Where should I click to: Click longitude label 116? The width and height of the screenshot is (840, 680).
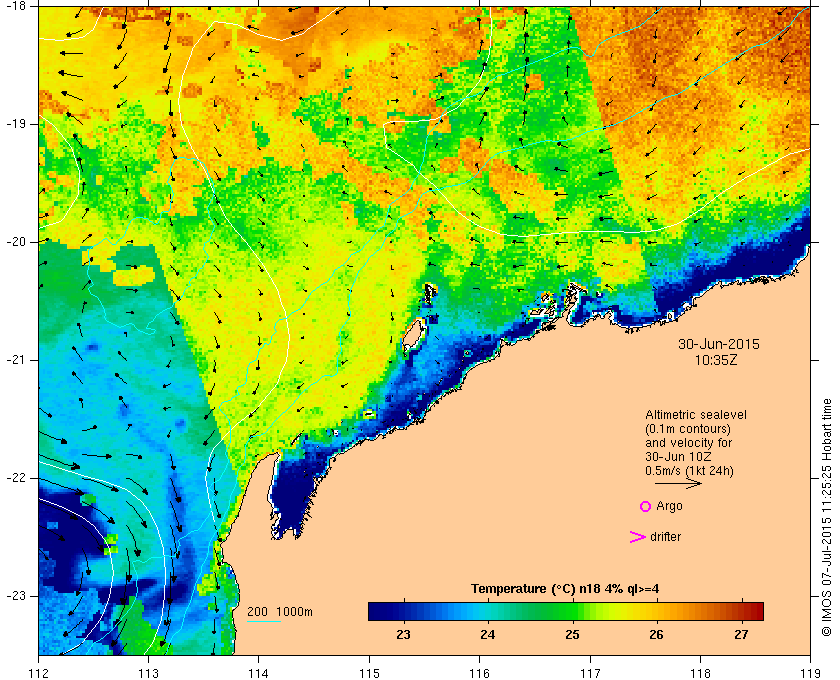[479, 672]
